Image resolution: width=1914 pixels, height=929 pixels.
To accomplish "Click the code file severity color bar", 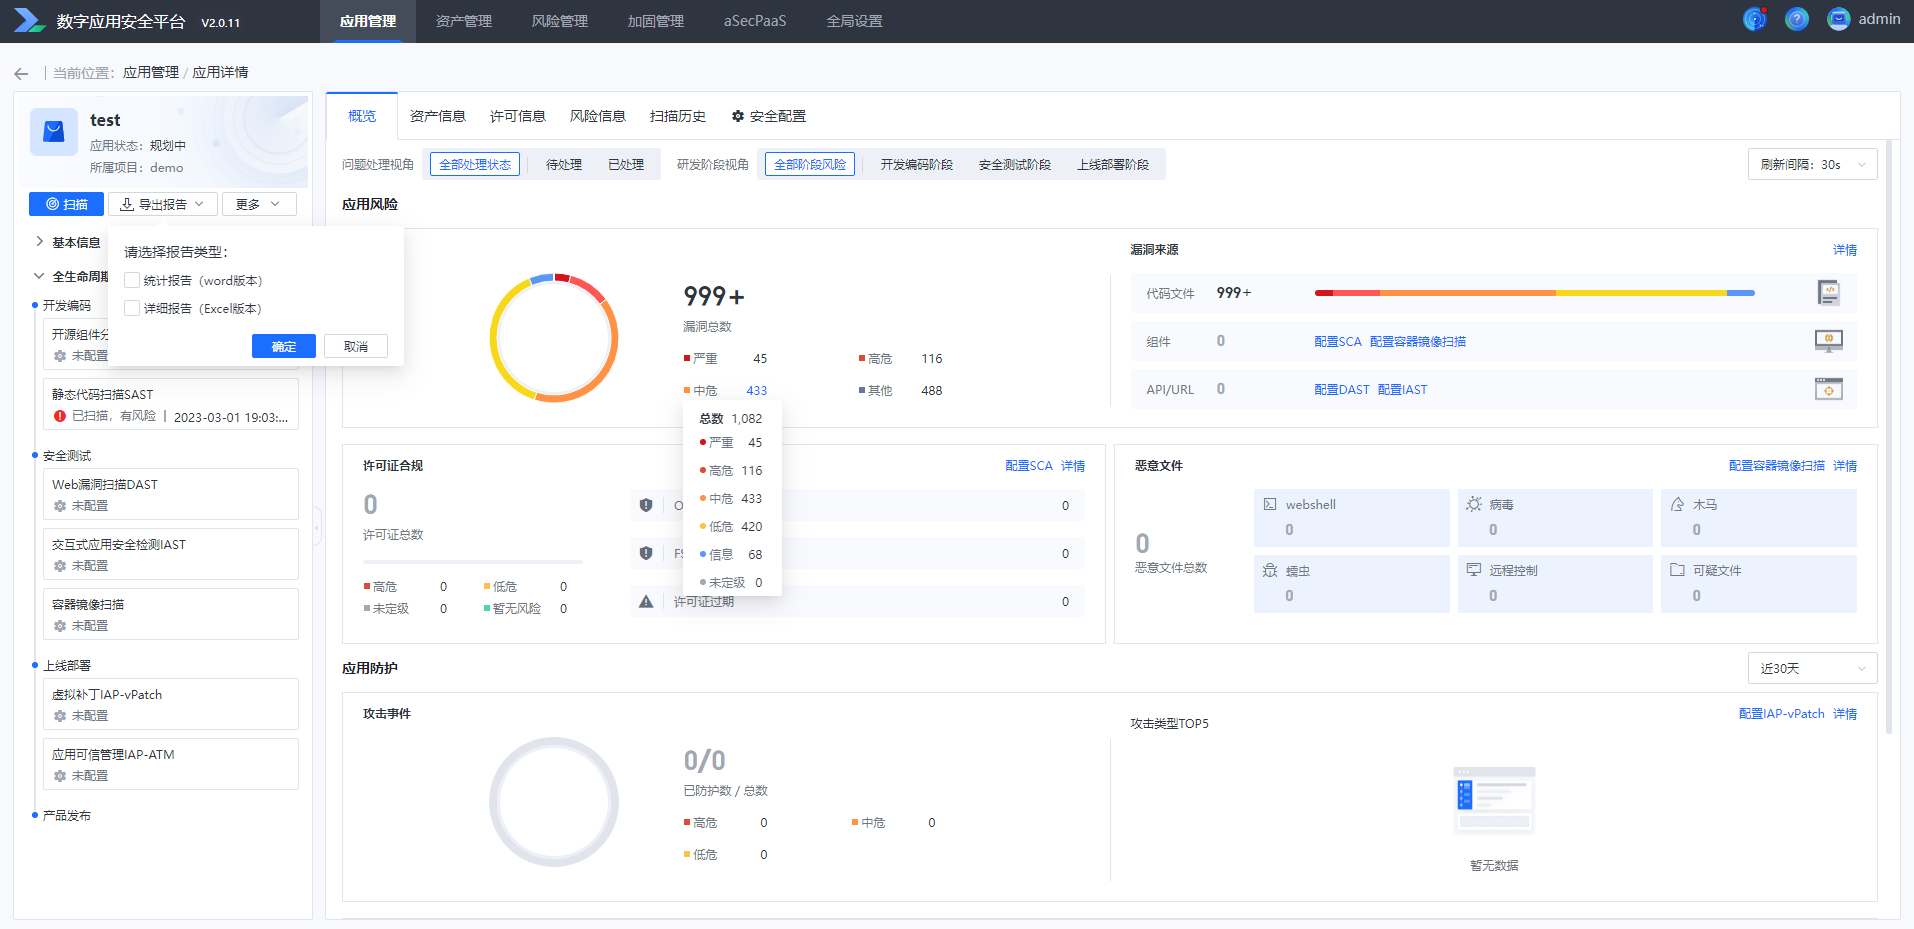I will [x=1534, y=293].
